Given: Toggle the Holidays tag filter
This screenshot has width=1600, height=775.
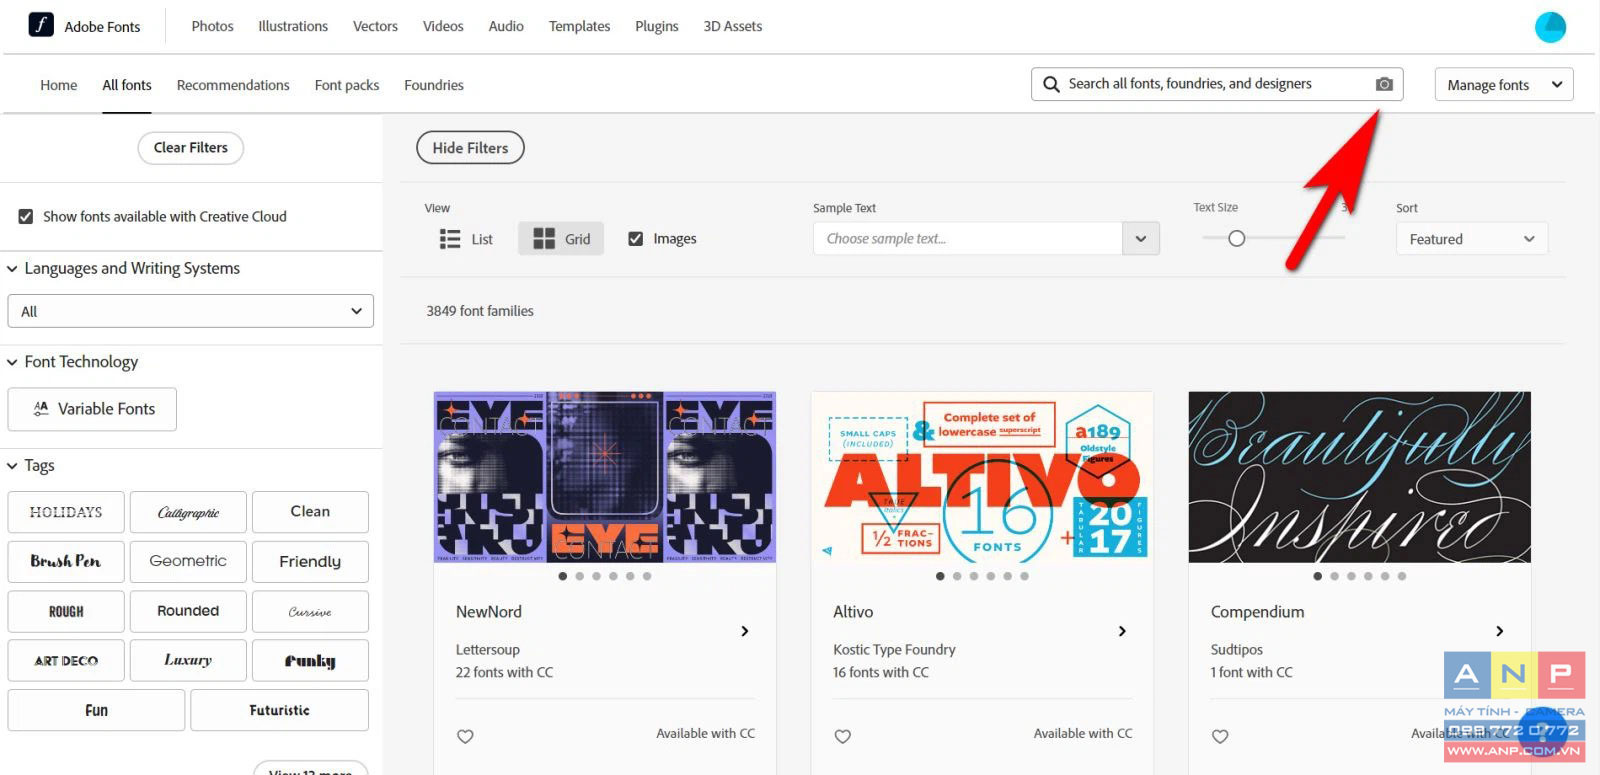Looking at the screenshot, I should [66, 512].
